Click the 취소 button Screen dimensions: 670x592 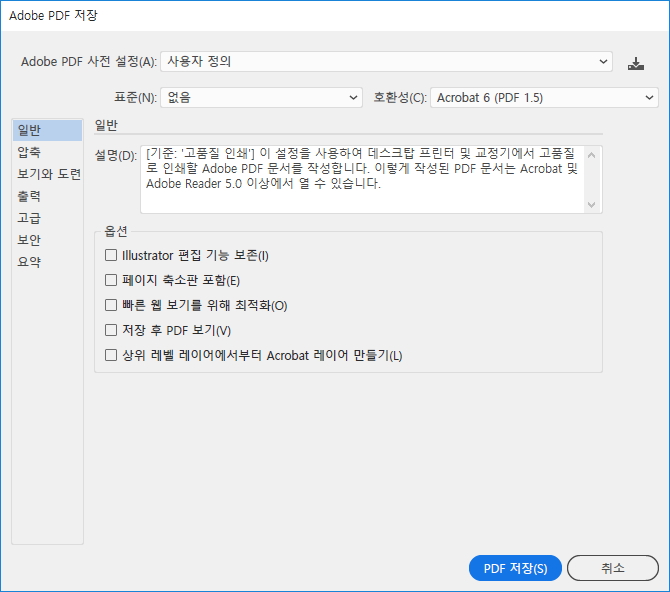(x=613, y=568)
